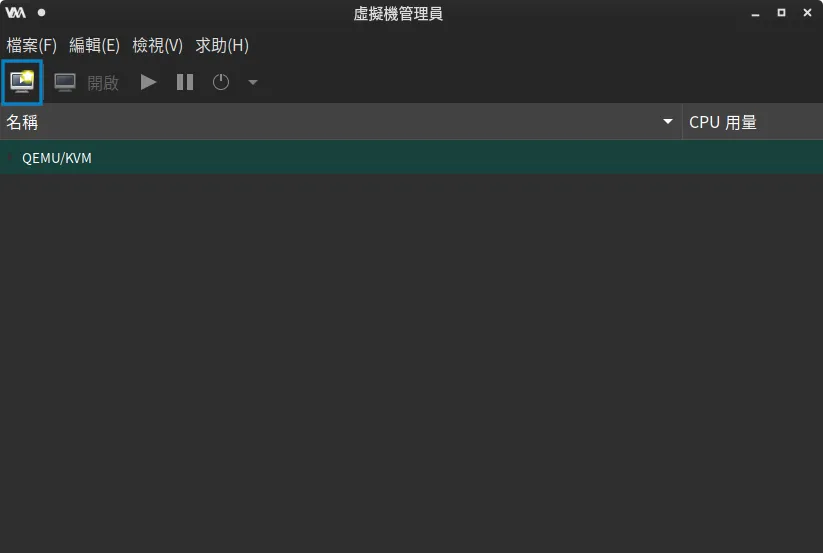
Task: Open the 編輯(E) menu
Action: tap(94, 46)
